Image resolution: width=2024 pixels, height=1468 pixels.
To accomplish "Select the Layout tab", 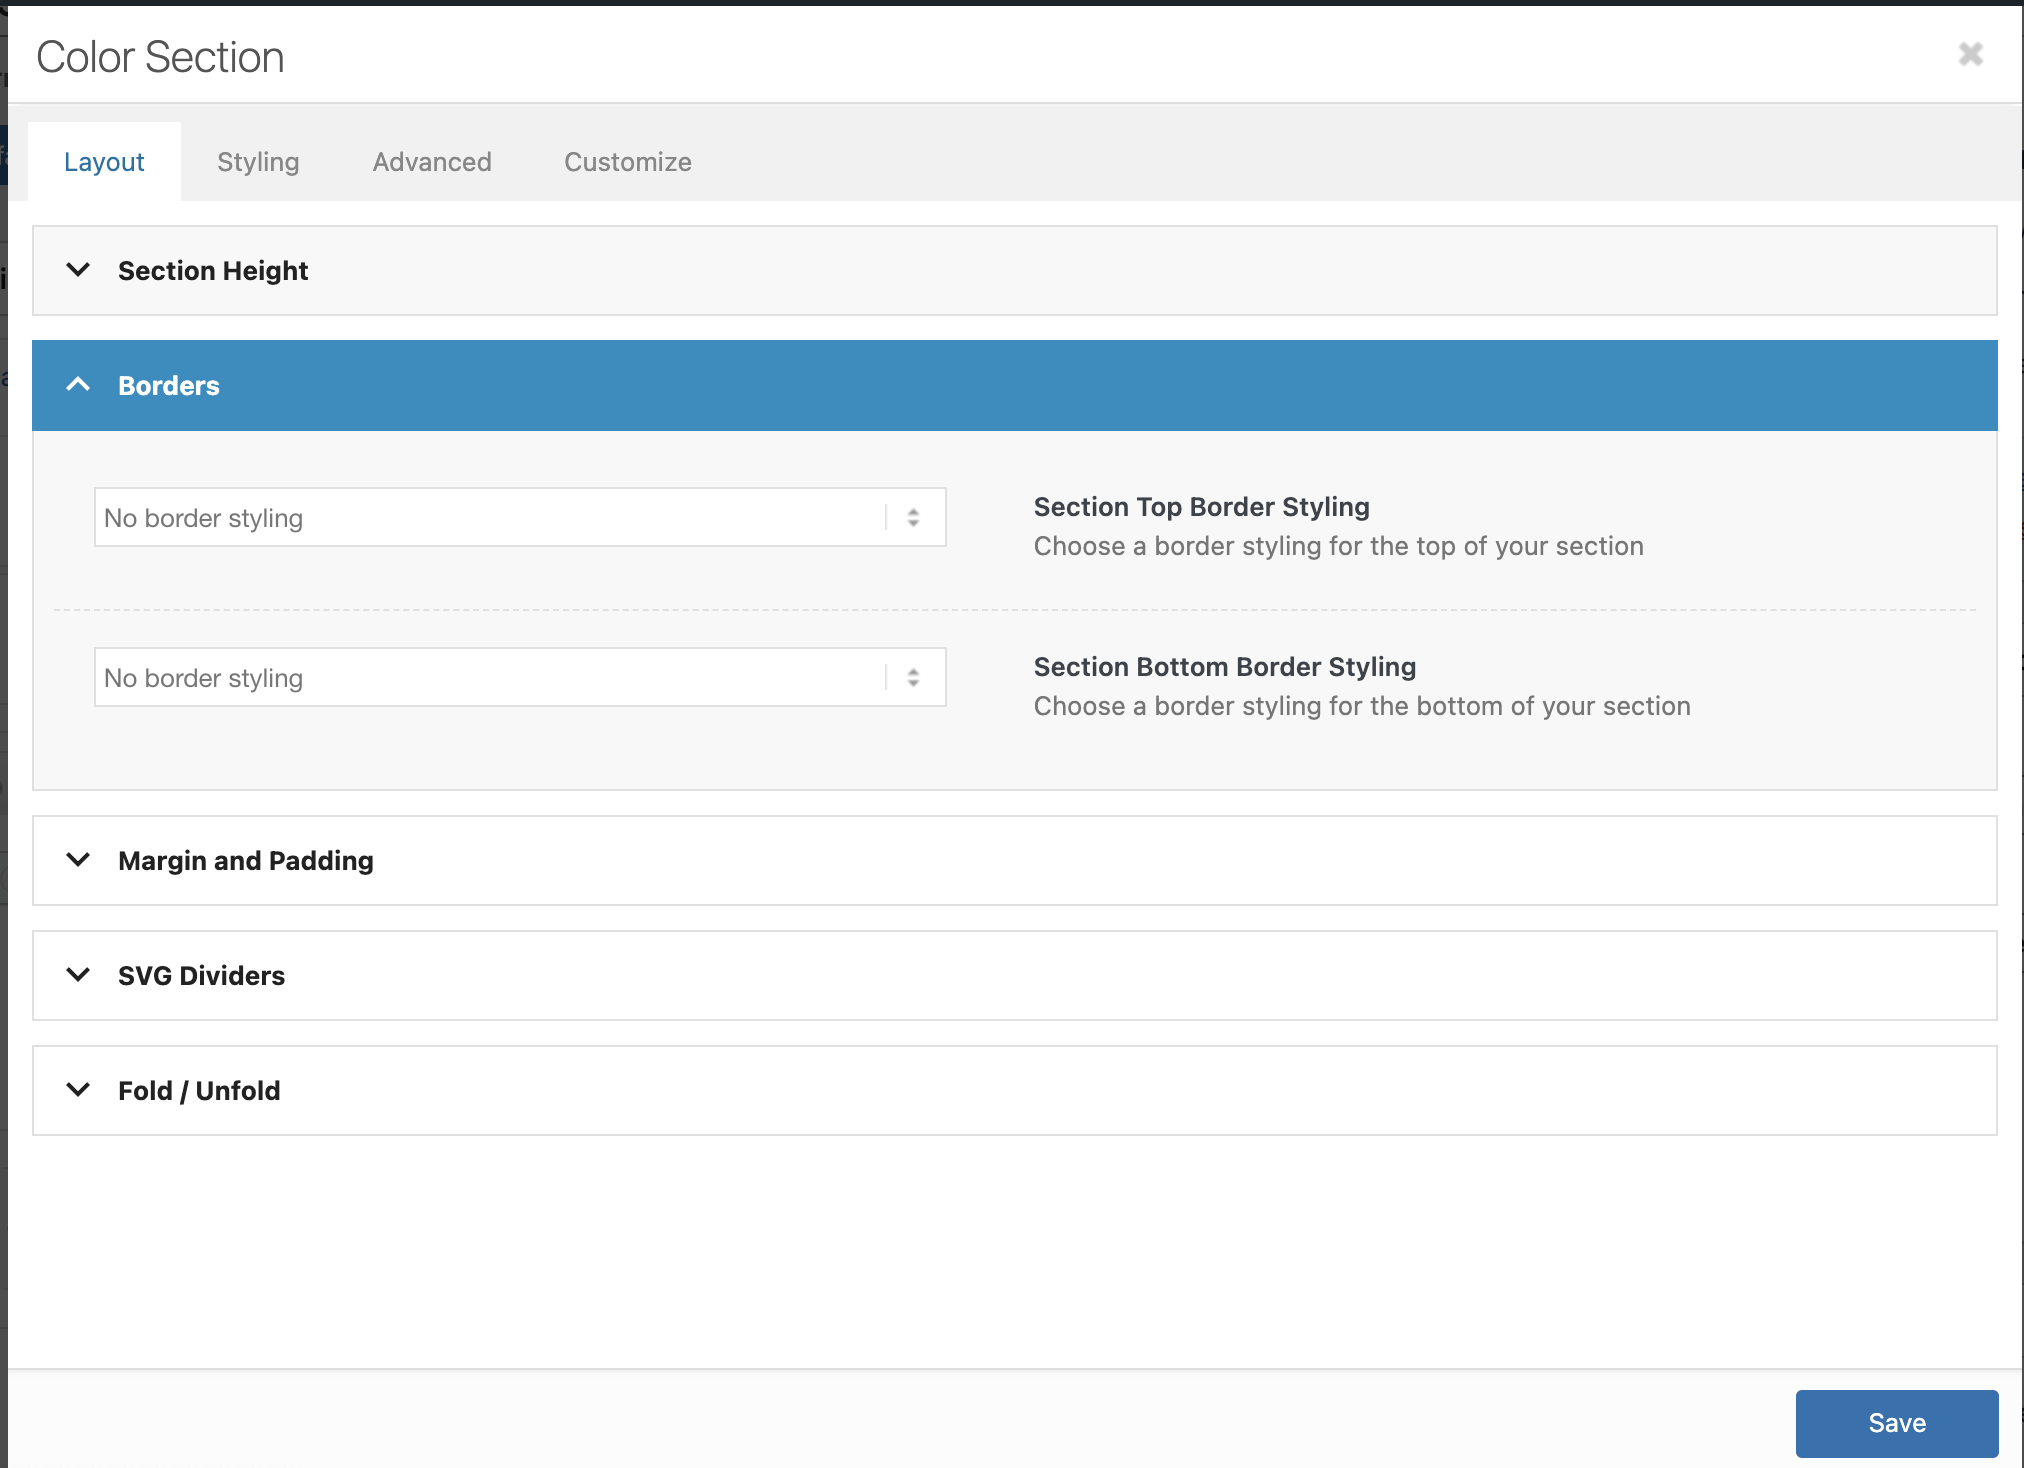I will [x=104, y=162].
